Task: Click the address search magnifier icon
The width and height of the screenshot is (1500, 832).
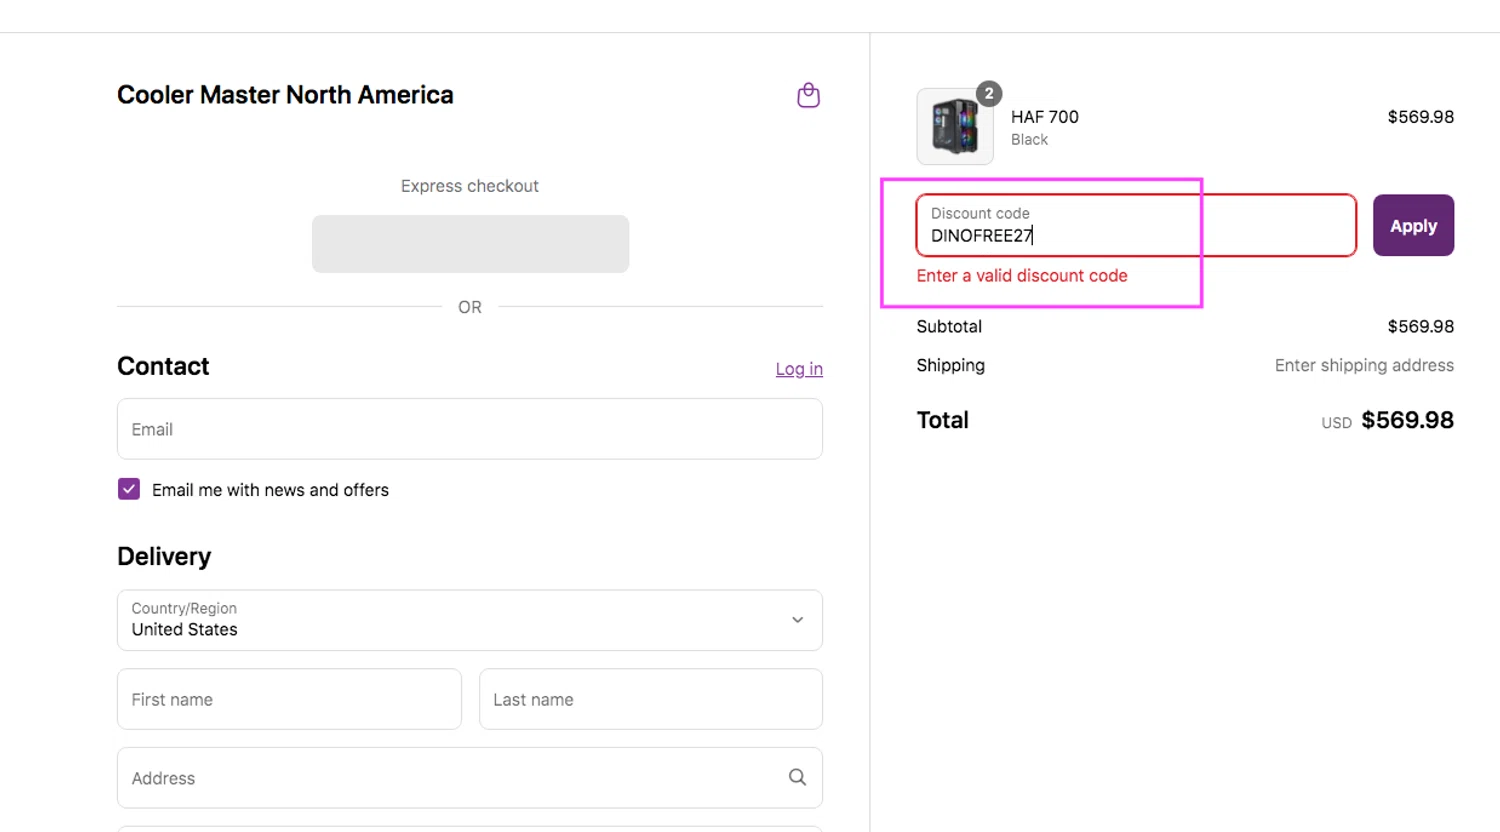Action: (797, 777)
